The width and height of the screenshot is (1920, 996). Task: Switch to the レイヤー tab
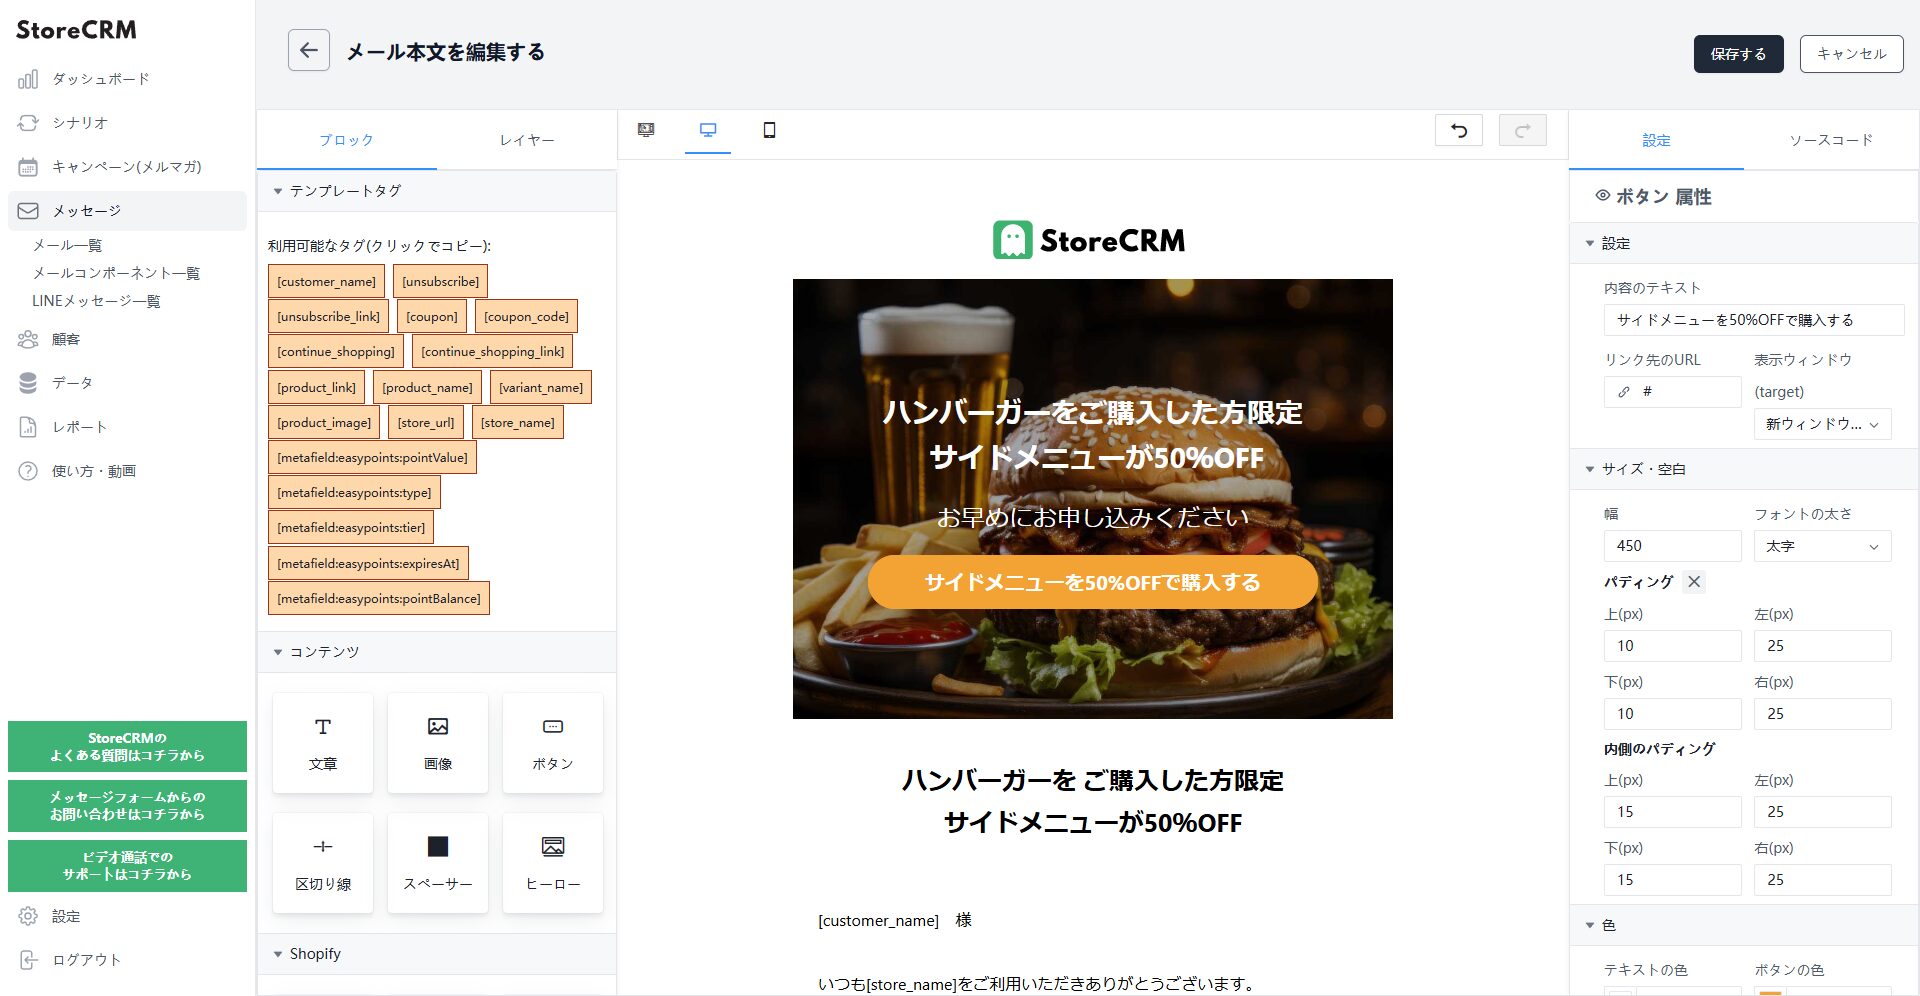point(527,140)
